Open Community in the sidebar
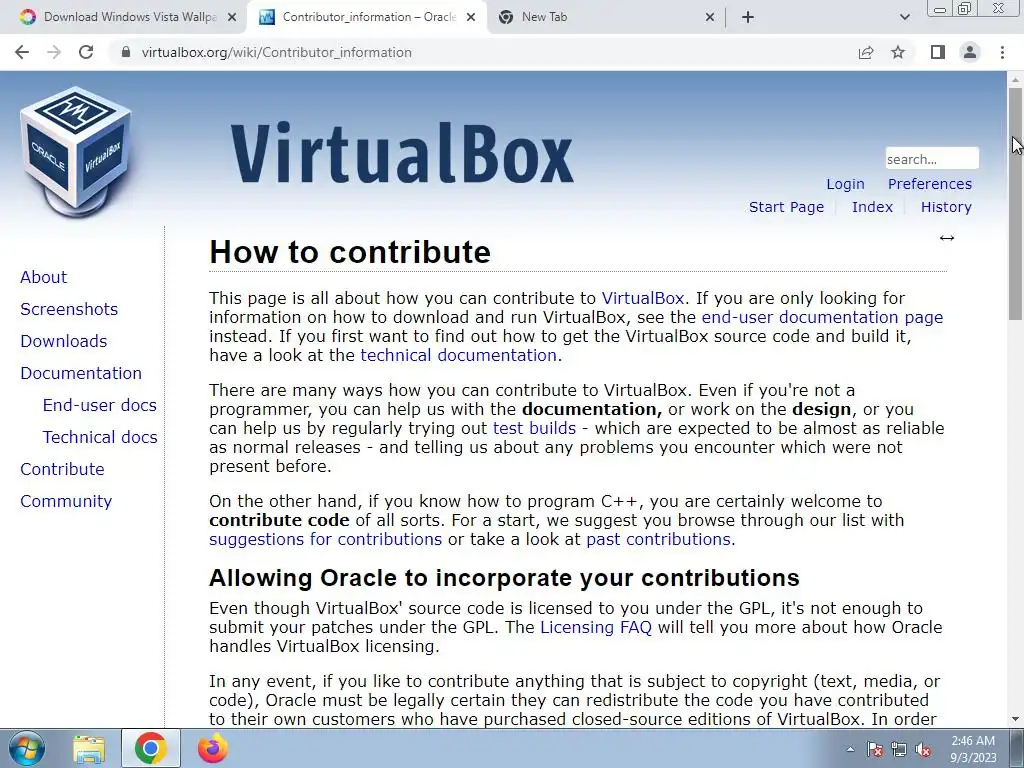 66,501
